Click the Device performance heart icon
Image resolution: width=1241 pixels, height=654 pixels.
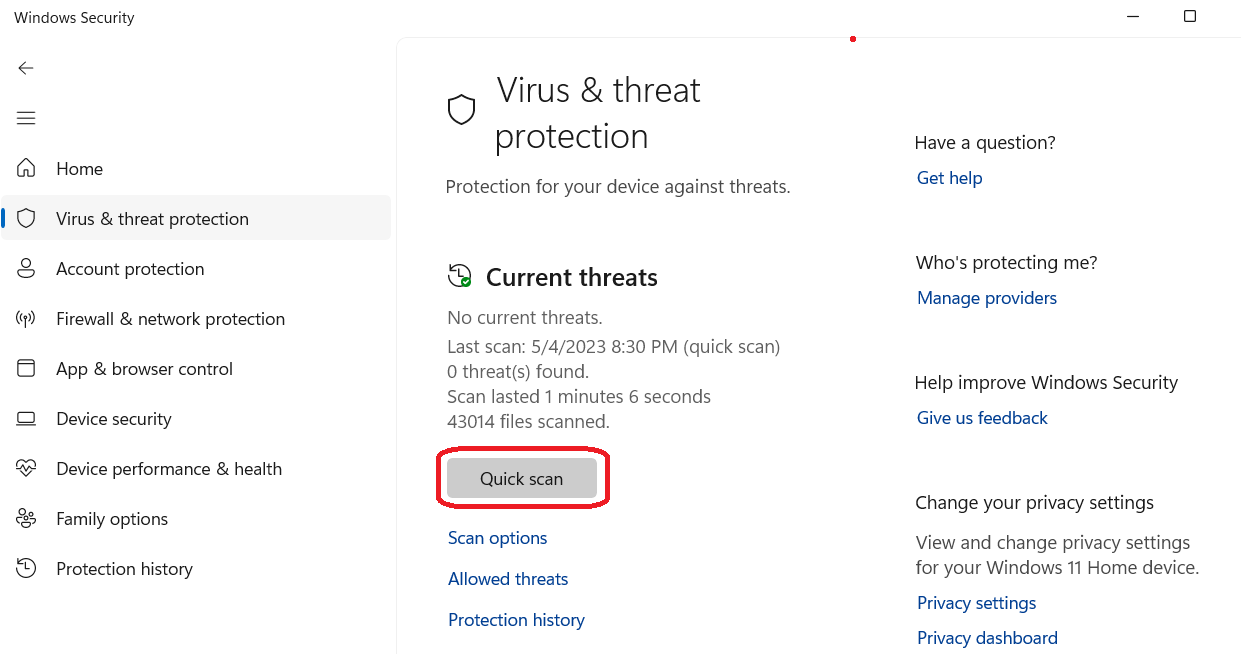26,468
